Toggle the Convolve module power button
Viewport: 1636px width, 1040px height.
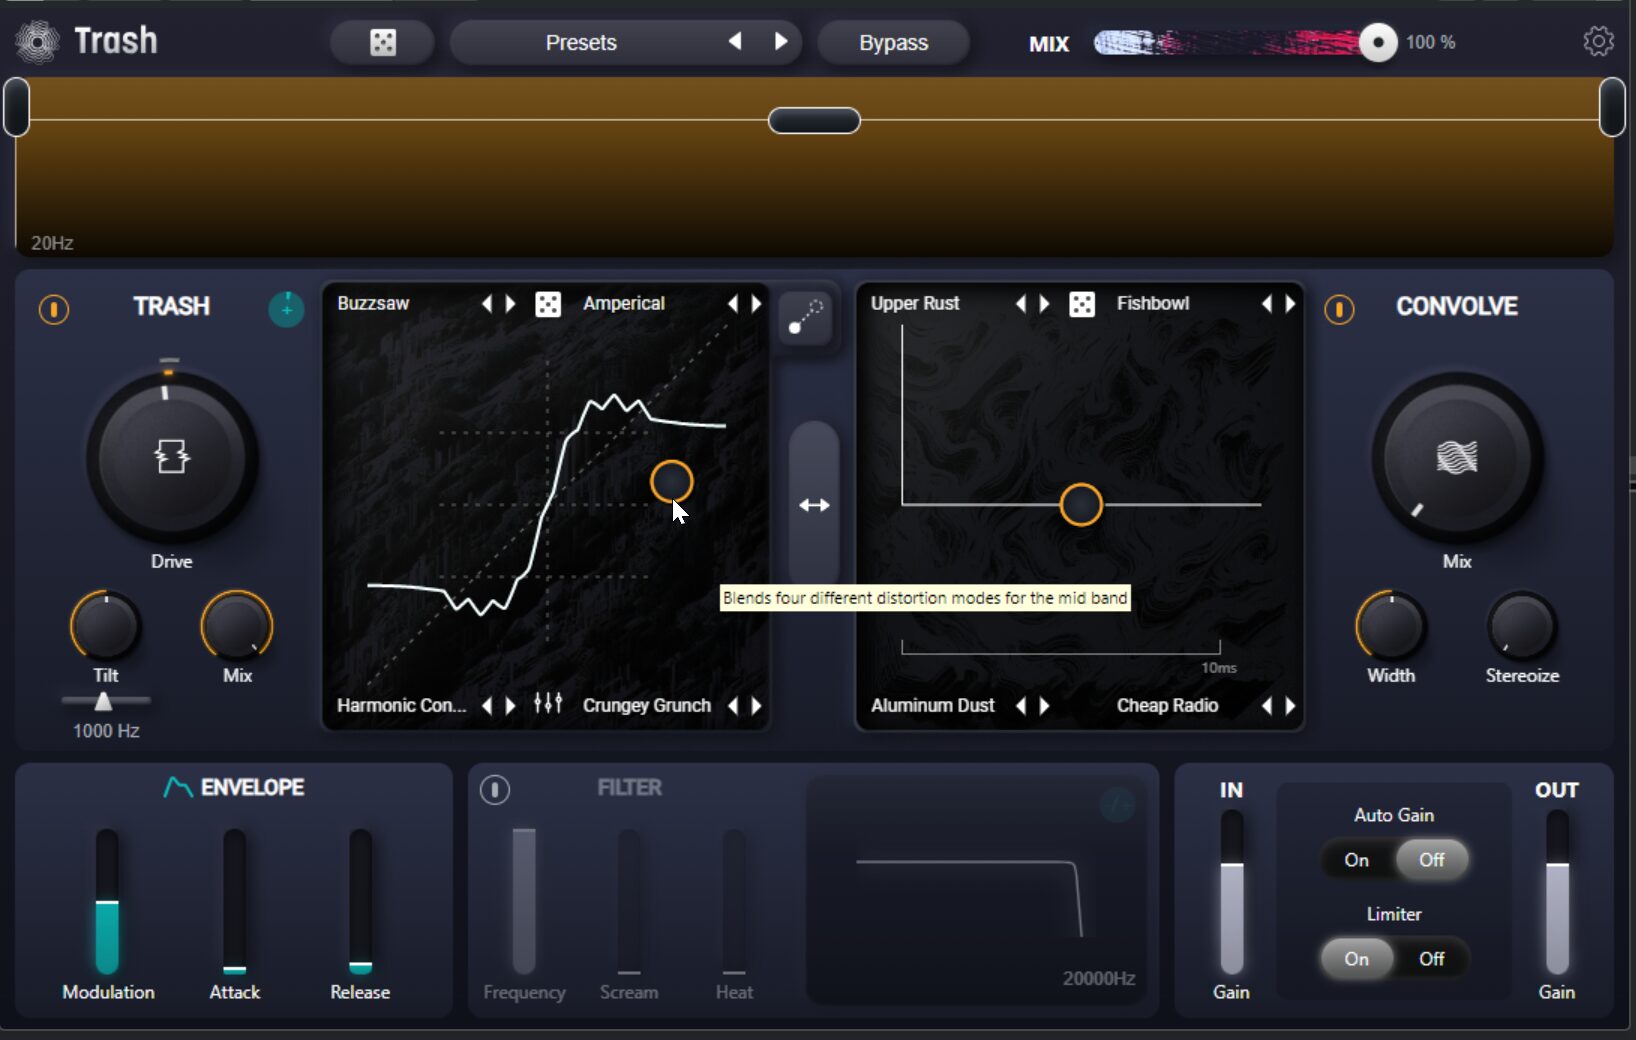coord(1339,309)
